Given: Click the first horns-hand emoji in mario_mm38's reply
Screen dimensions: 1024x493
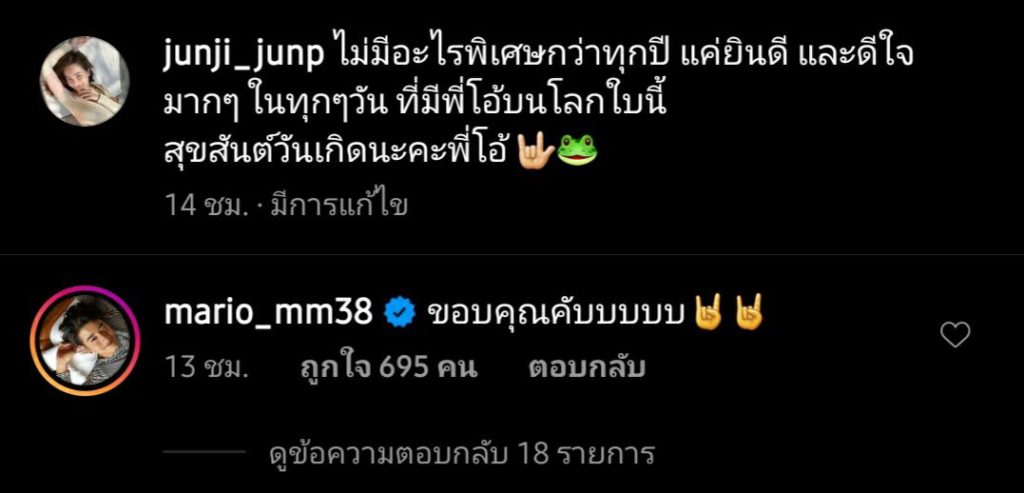Looking at the screenshot, I should (x=707, y=311).
